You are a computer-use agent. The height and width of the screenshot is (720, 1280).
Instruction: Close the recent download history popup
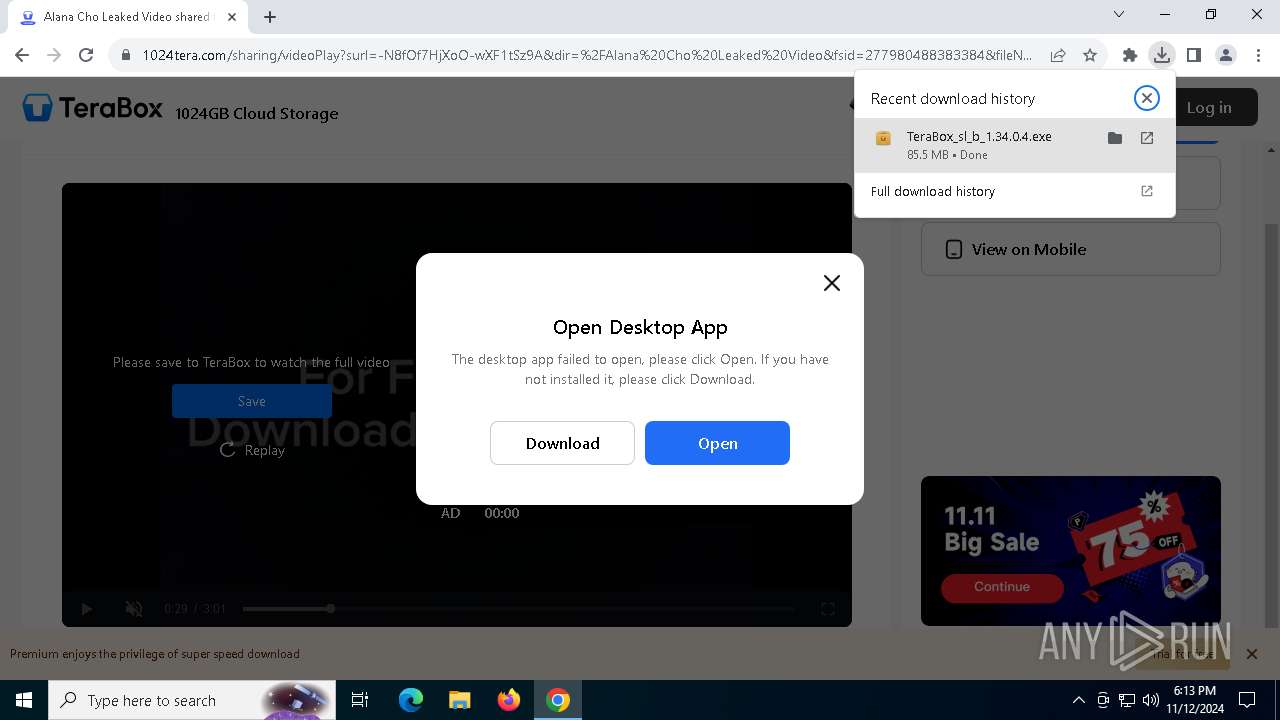coord(1146,97)
